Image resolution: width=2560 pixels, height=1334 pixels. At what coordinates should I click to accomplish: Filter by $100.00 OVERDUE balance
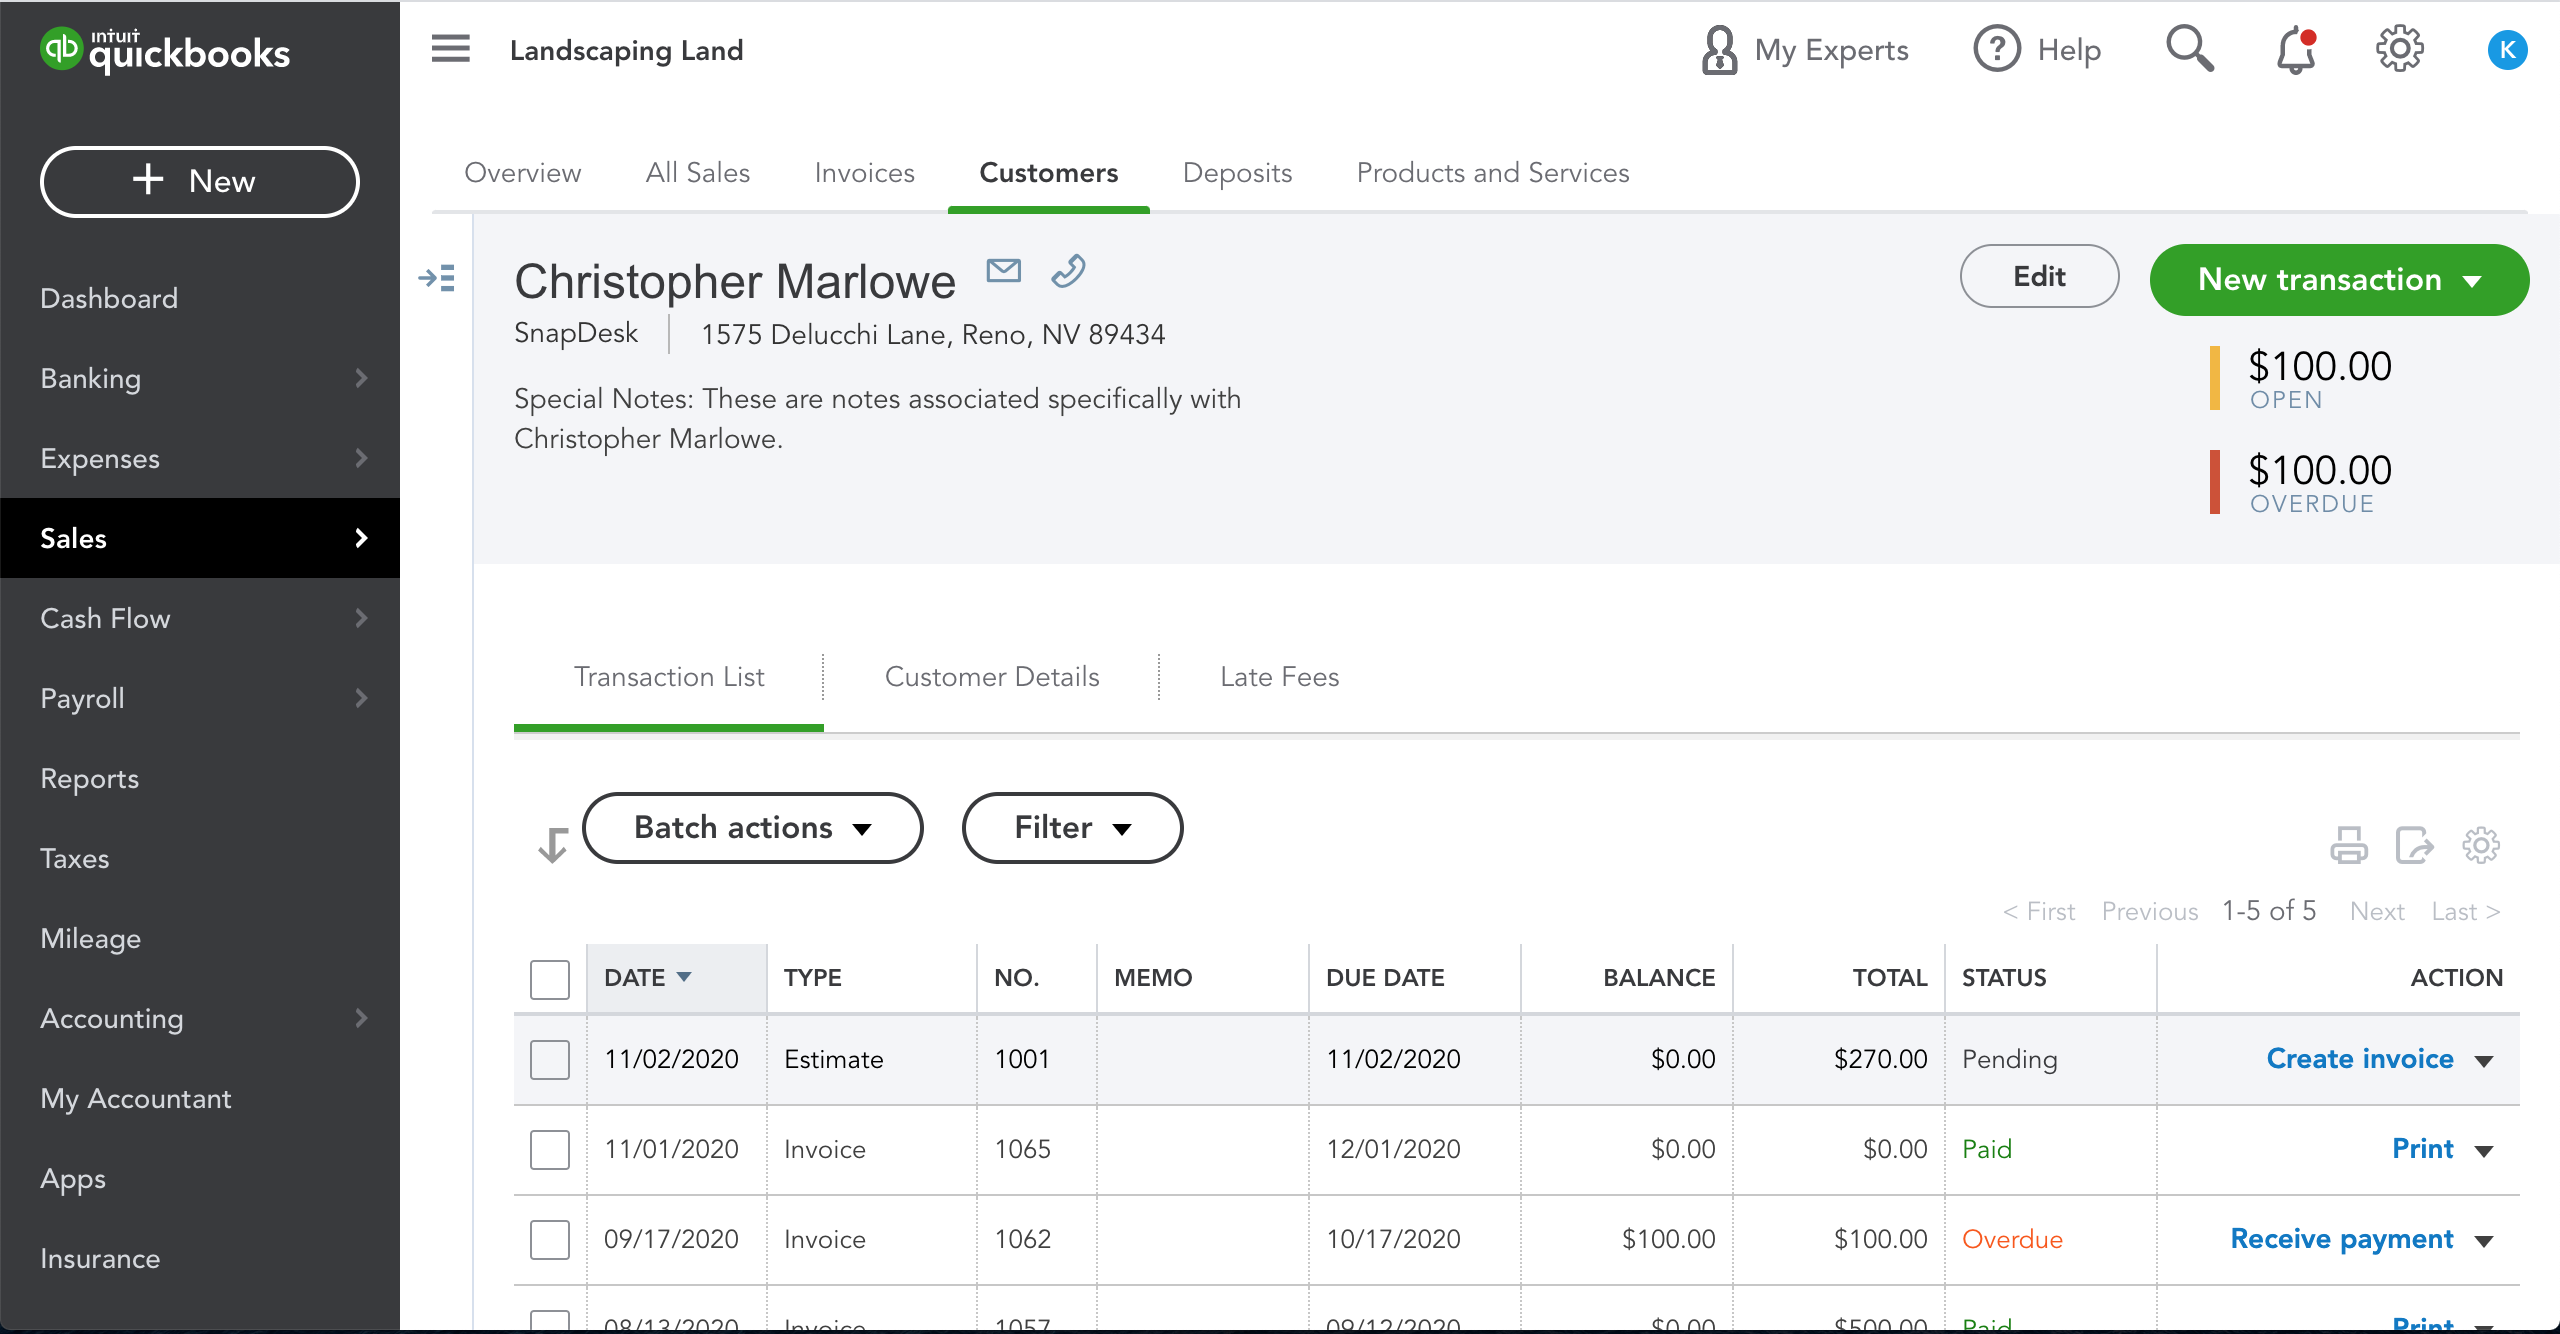2301,482
